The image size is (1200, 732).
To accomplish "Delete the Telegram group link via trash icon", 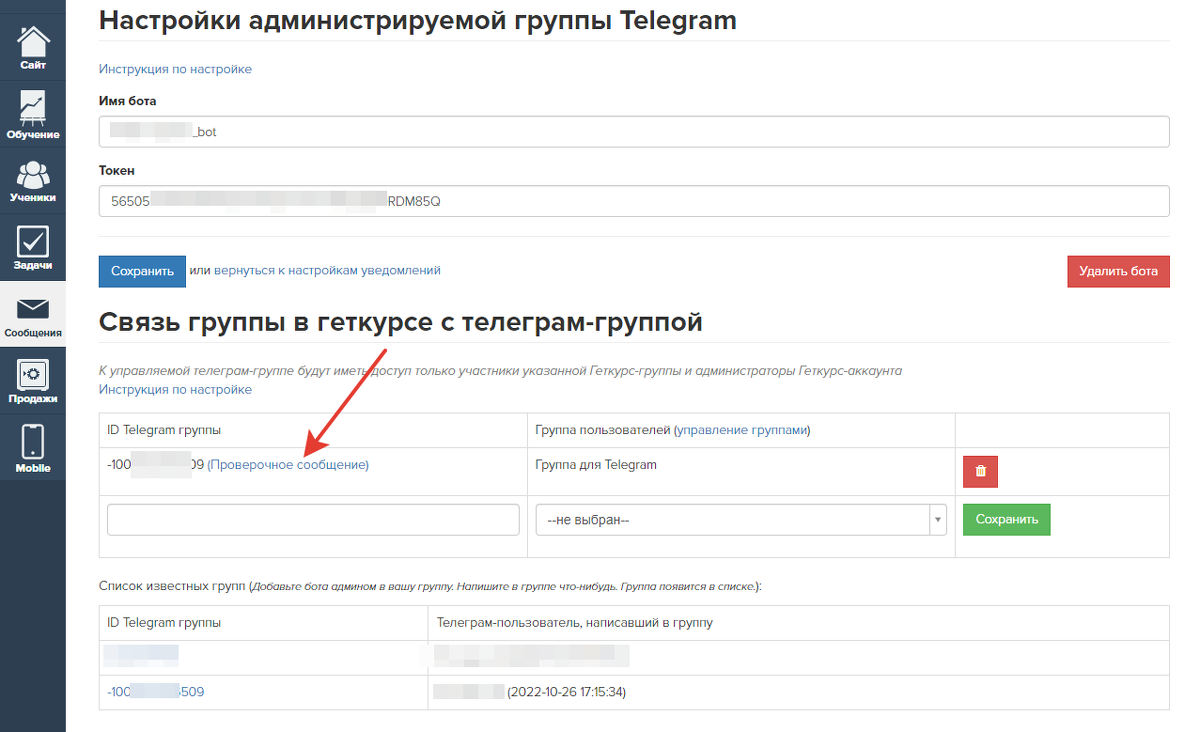I will [980, 471].
